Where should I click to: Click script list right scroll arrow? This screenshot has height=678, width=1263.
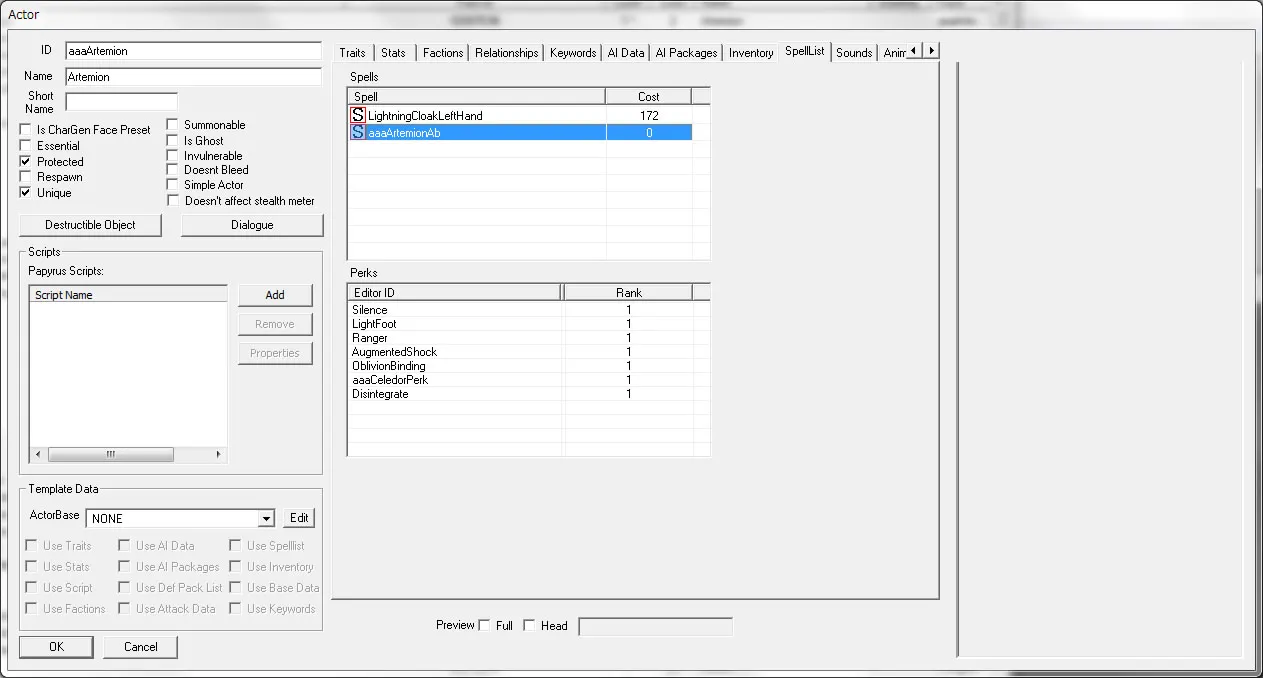pos(219,454)
